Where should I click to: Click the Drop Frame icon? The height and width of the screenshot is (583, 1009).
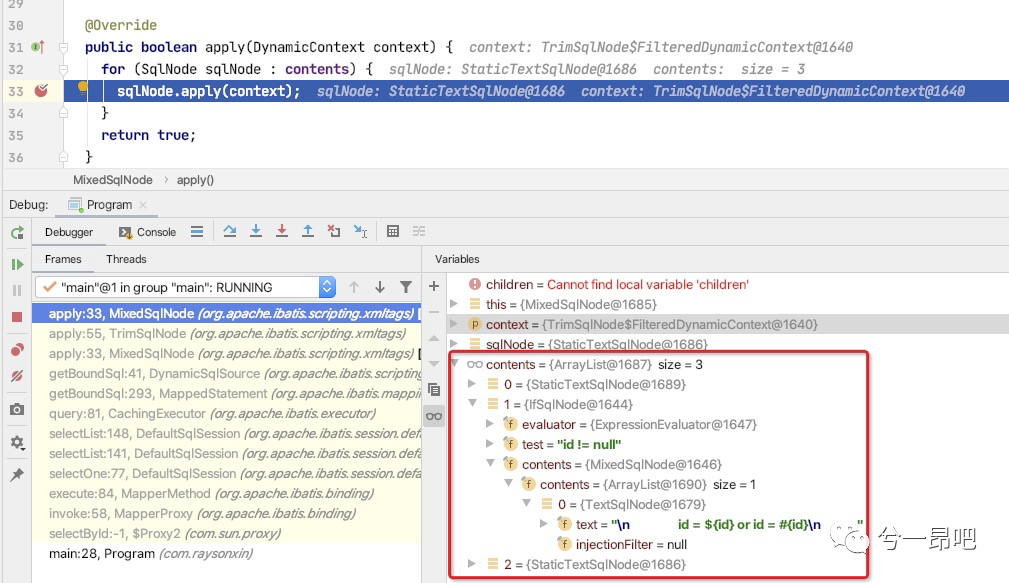point(334,231)
